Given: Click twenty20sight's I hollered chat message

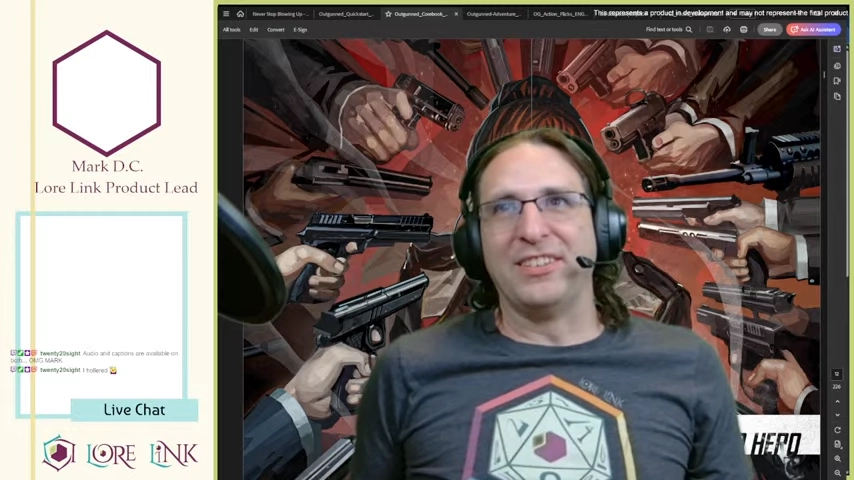Looking at the screenshot, I should [x=64, y=370].
